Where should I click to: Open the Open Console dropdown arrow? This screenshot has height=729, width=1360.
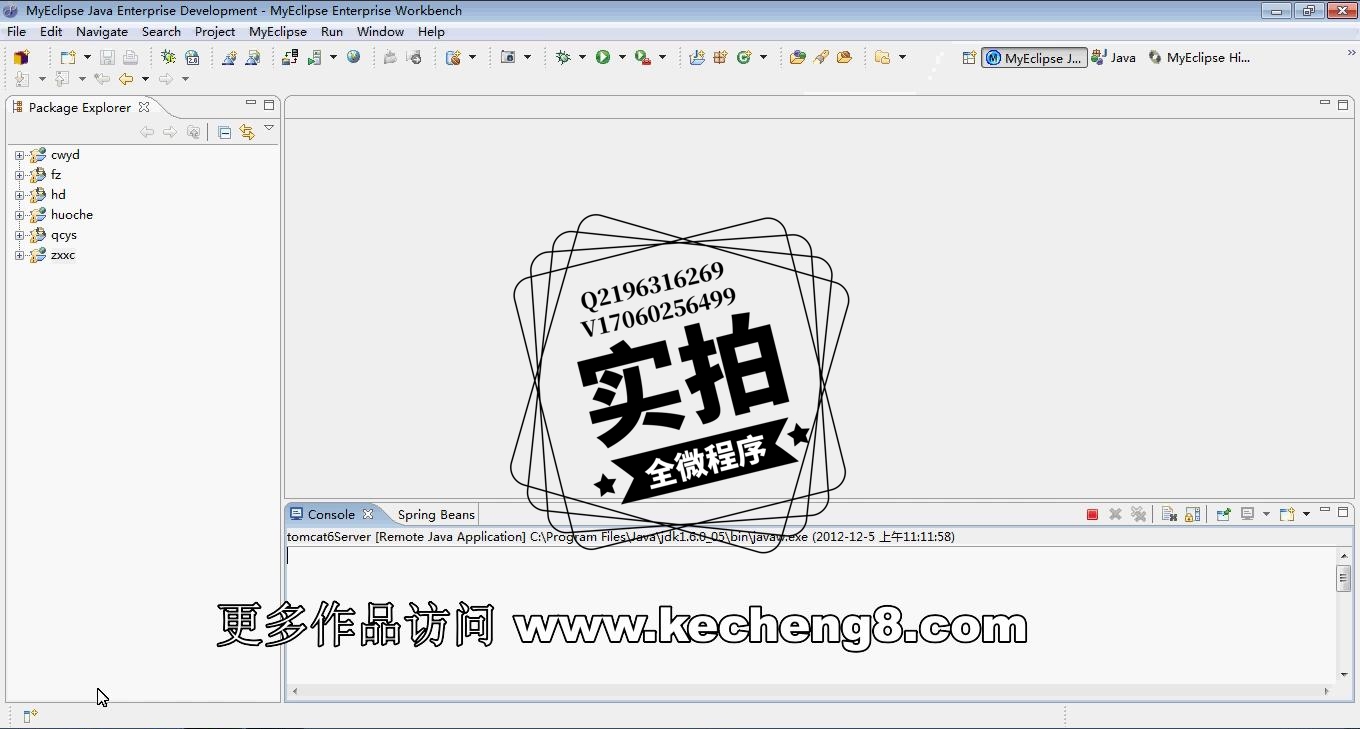pos(1306,514)
